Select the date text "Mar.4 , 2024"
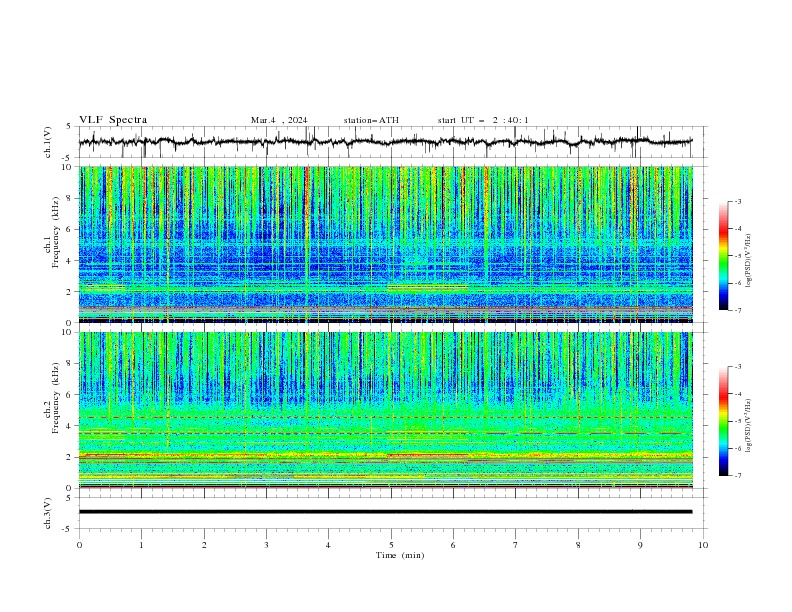 [x=279, y=120]
